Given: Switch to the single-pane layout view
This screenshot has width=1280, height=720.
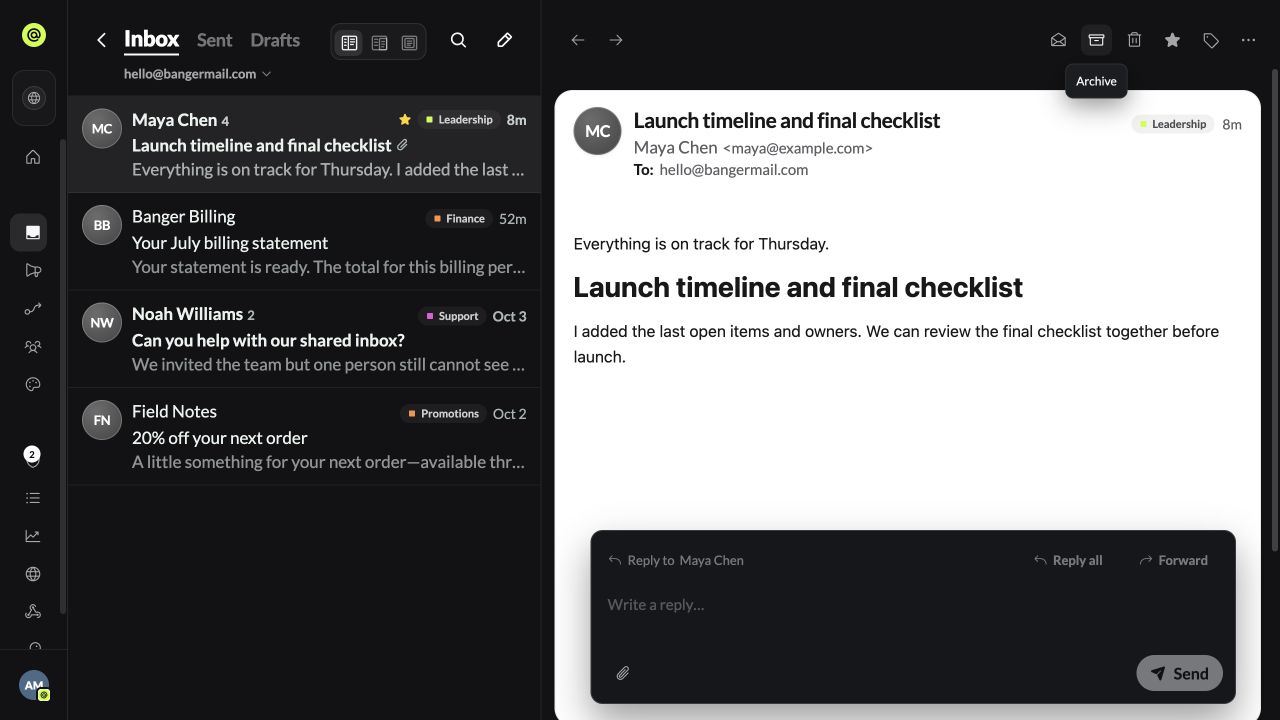Looking at the screenshot, I should tap(409, 43).
